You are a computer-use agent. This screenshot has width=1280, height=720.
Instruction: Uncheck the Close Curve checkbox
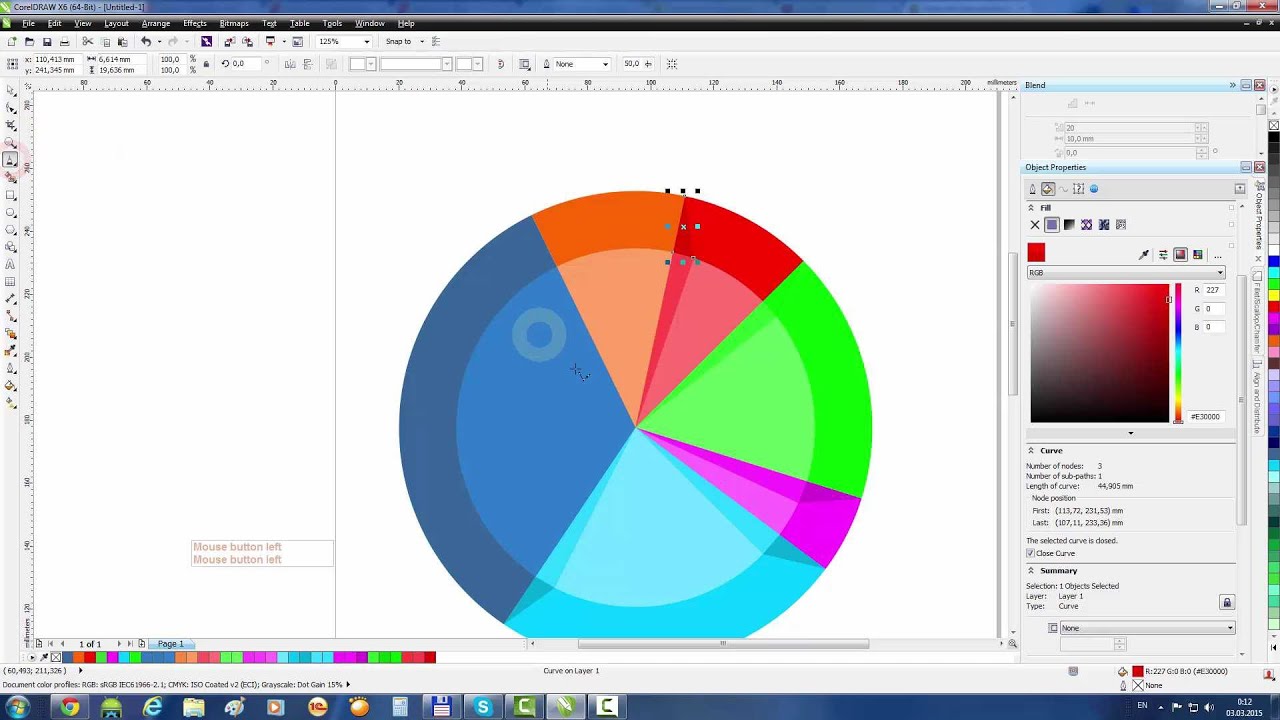1030,553
